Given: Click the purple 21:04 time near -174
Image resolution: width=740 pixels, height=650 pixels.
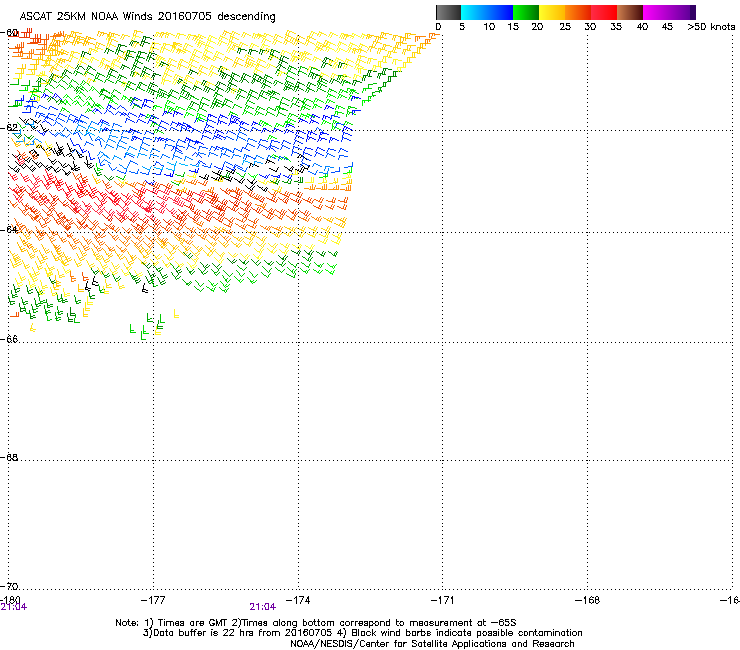Looking at the screenshot, I should (263, 607).
